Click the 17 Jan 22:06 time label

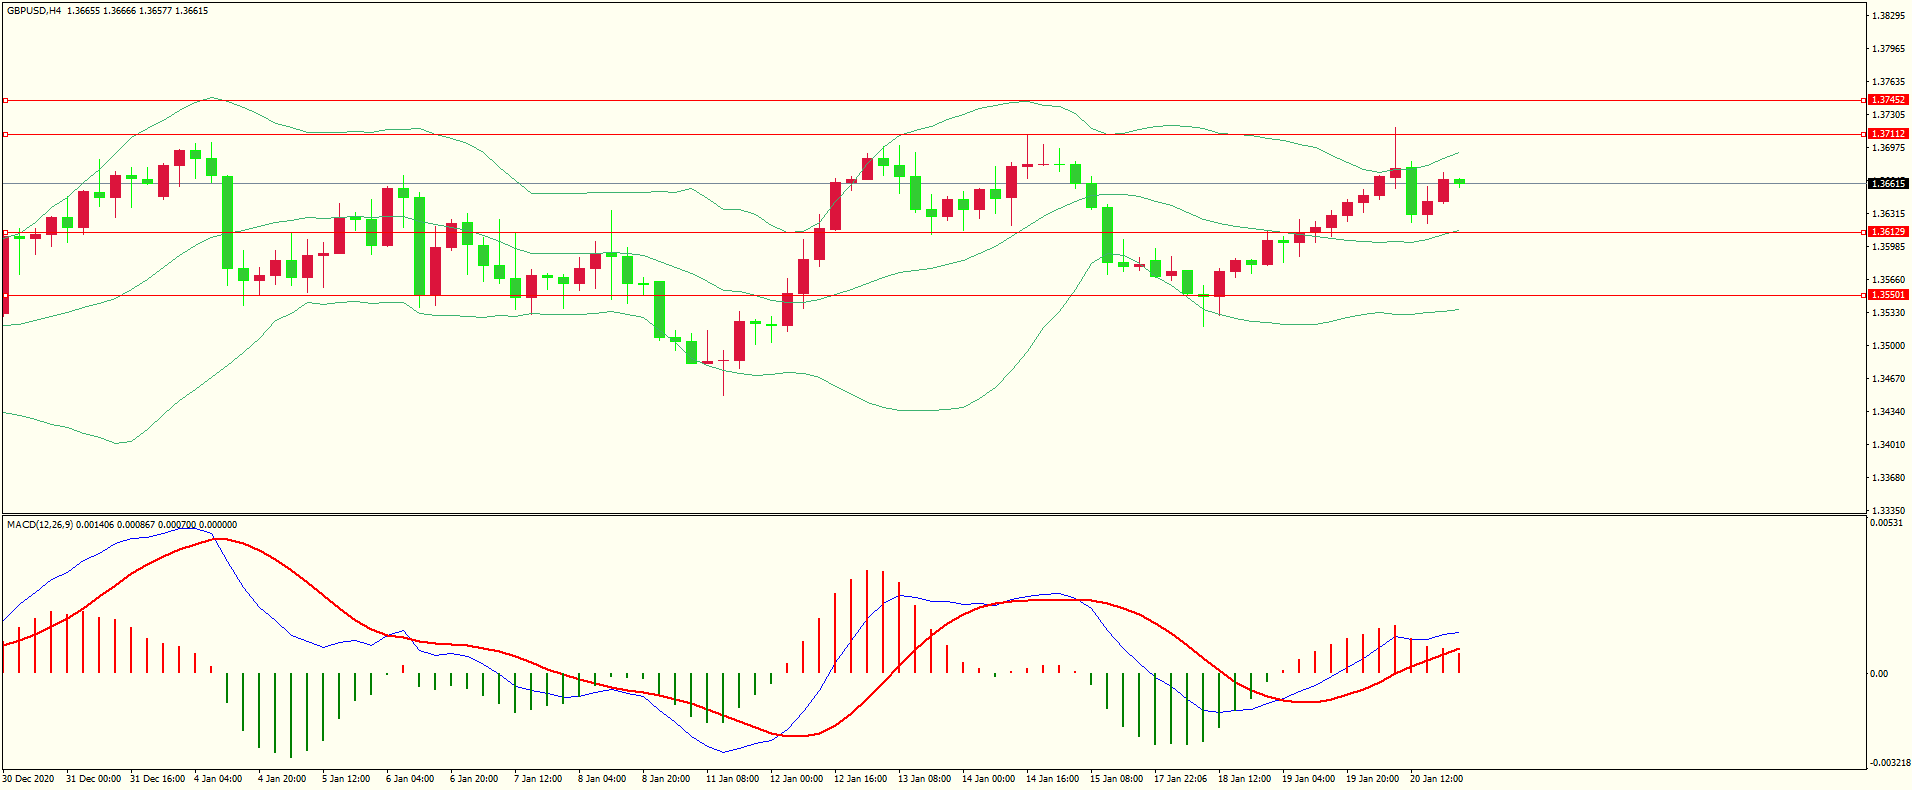(1181, 779)
